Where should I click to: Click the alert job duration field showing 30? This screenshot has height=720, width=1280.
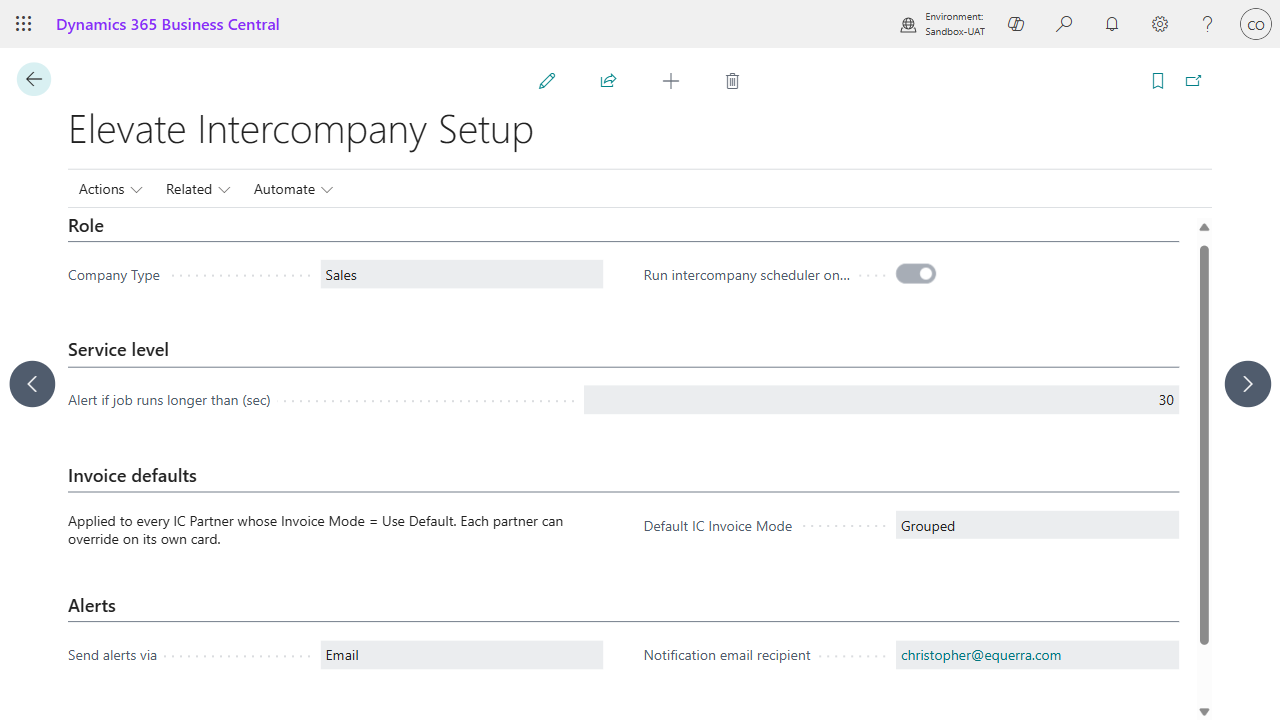(881, 400)
